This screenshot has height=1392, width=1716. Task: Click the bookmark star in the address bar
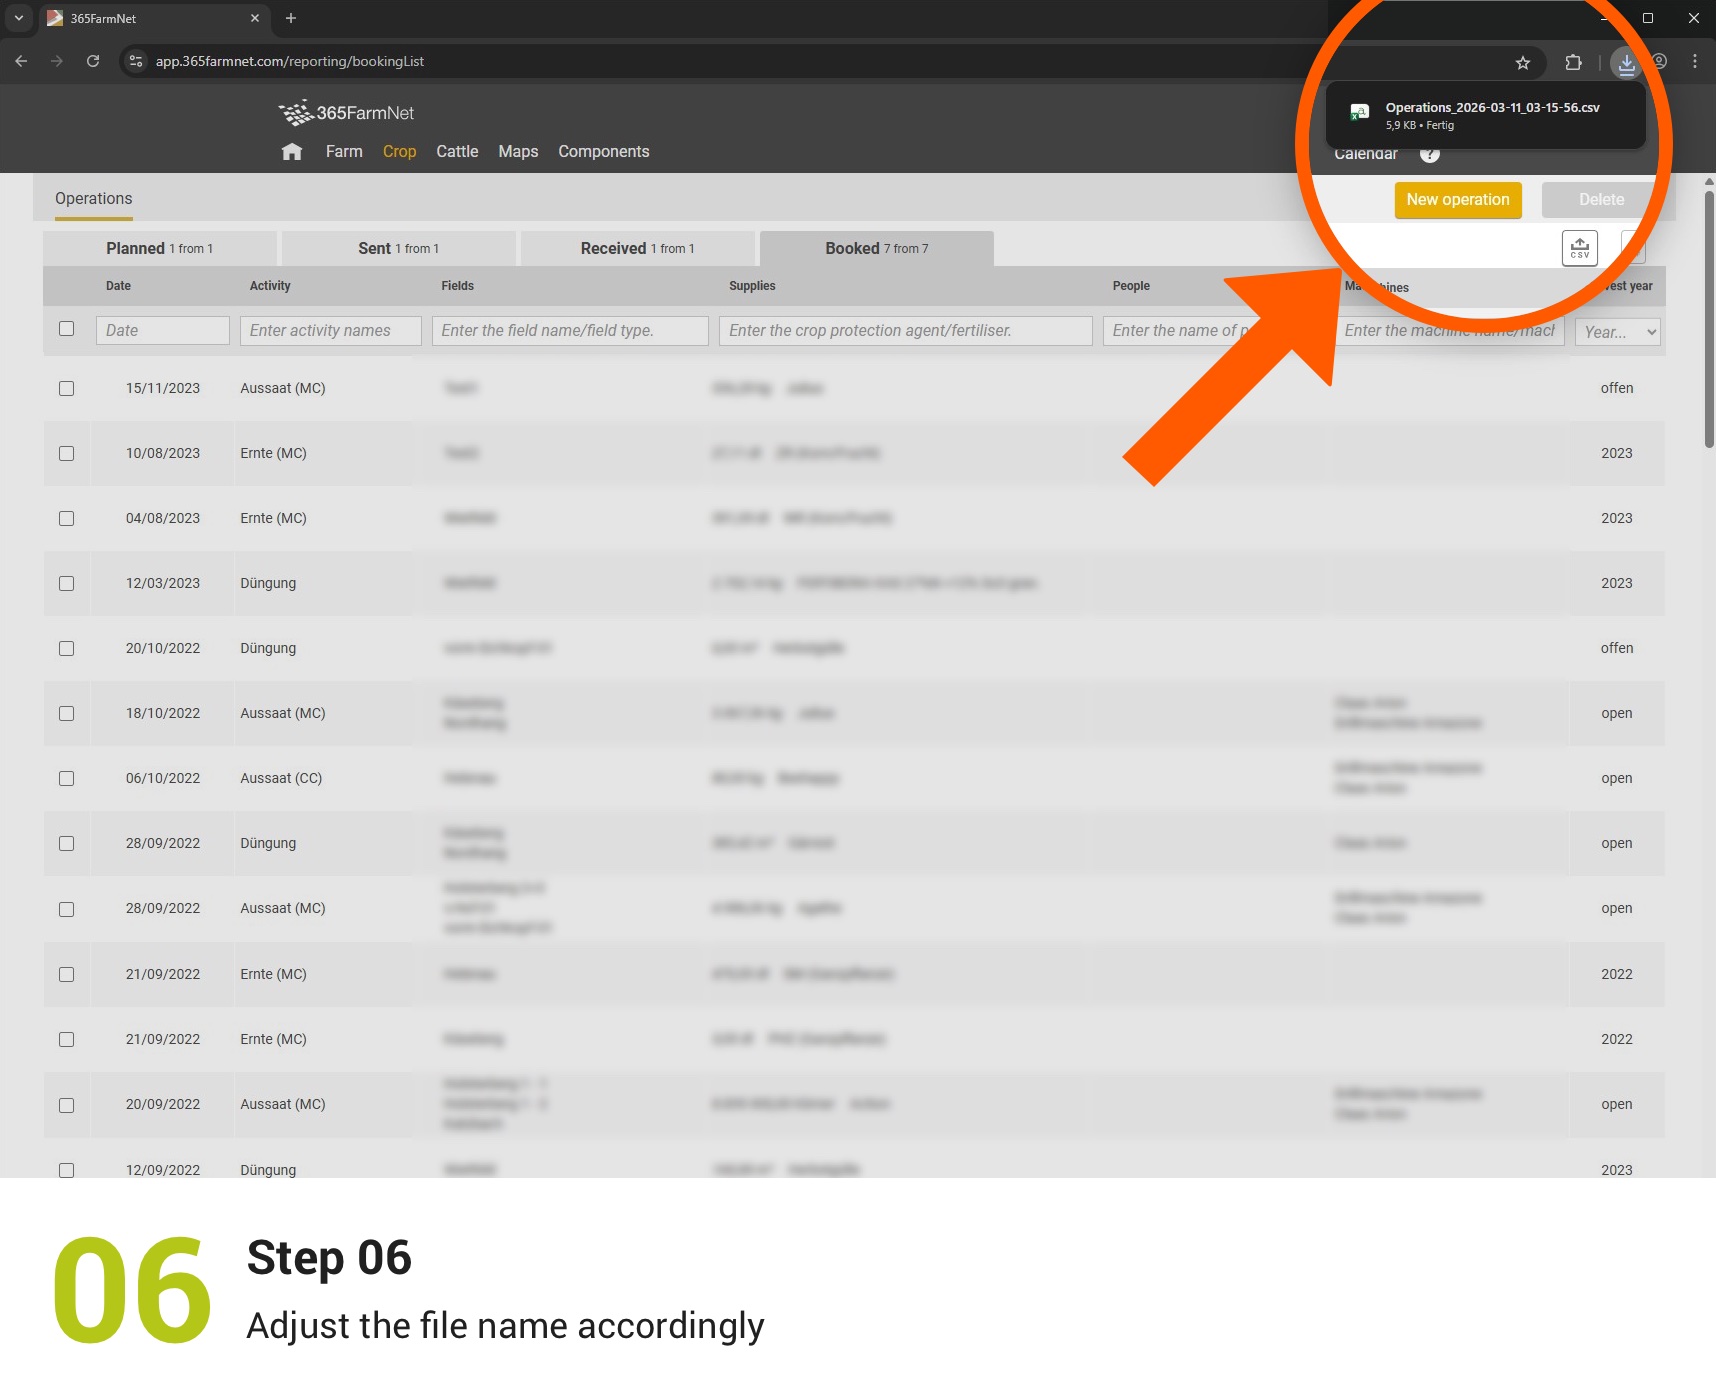(1523, 62)
